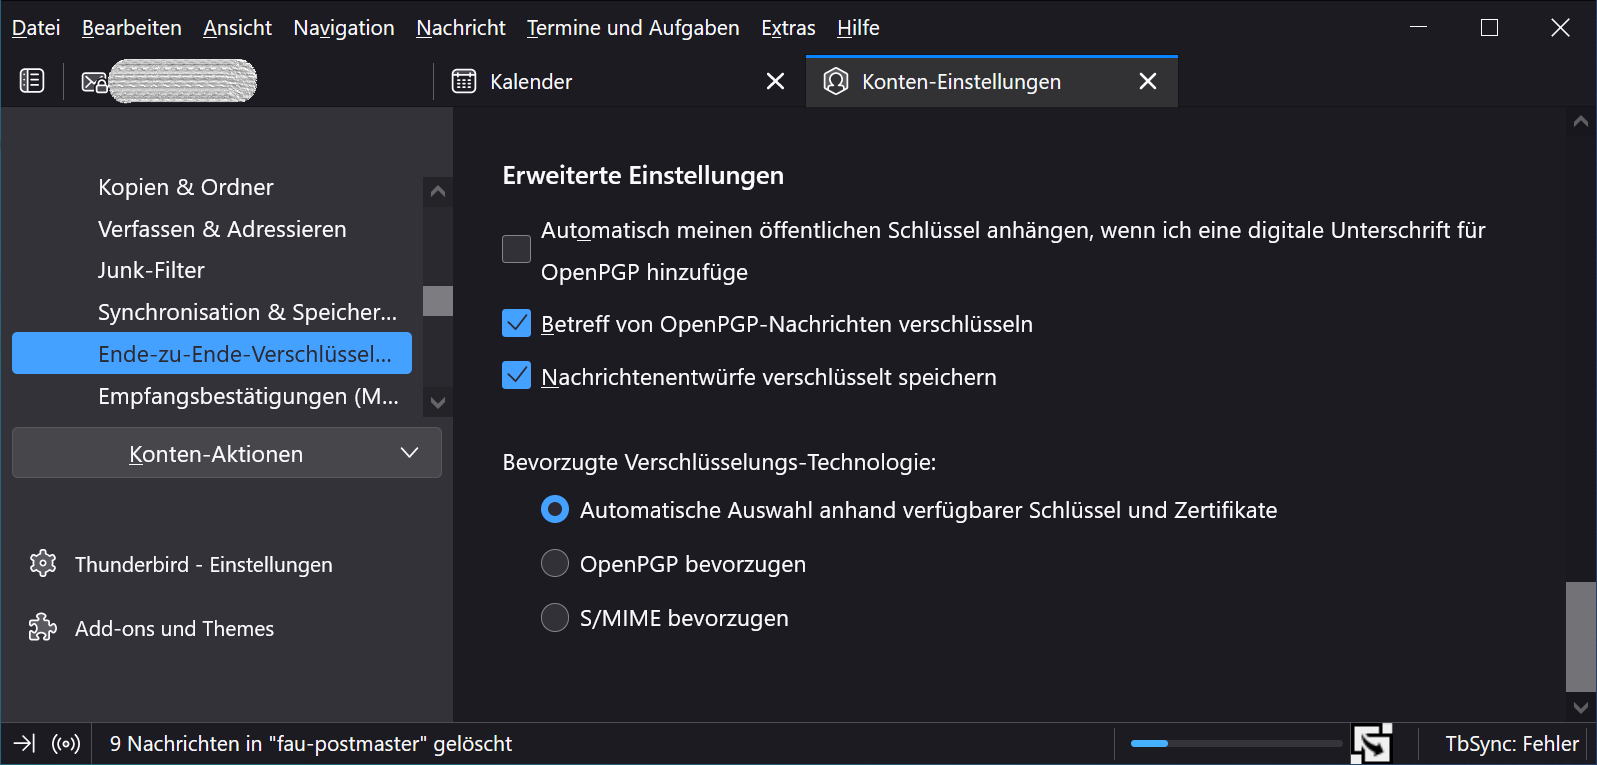Click the online status radio icon
Screen dimensions: 1597x765
coord(66,744)
